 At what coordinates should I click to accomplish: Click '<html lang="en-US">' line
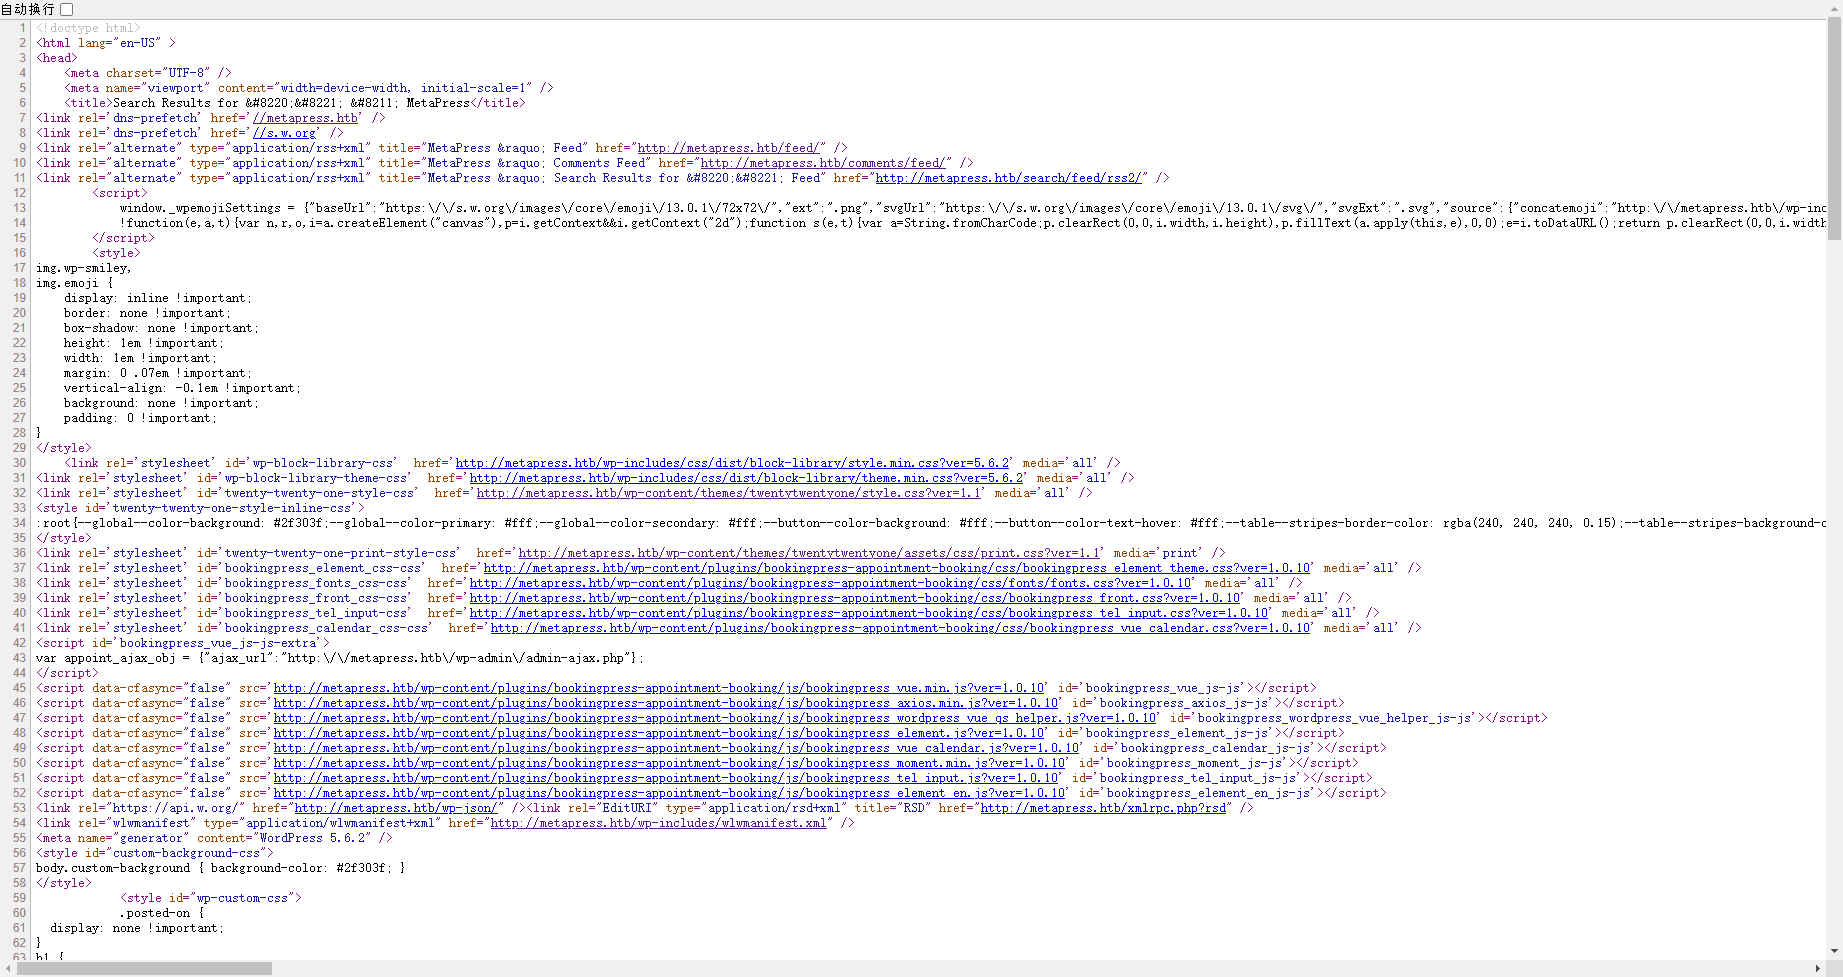pos(106,43)
